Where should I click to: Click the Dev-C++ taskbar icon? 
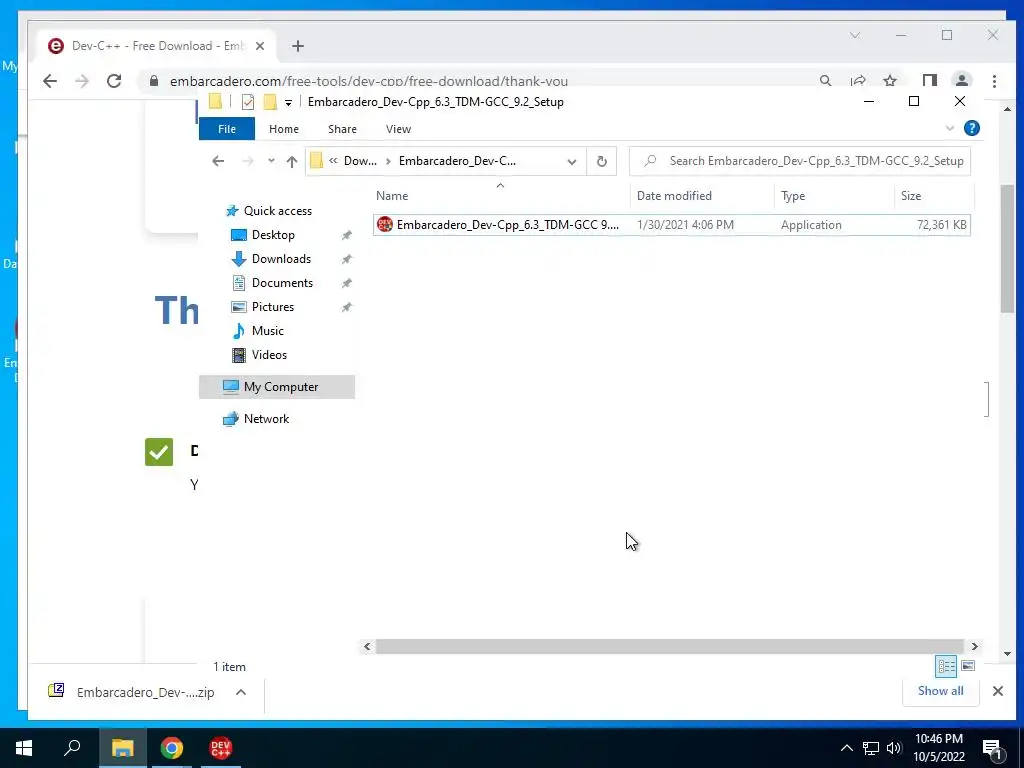tap(221, 748)
